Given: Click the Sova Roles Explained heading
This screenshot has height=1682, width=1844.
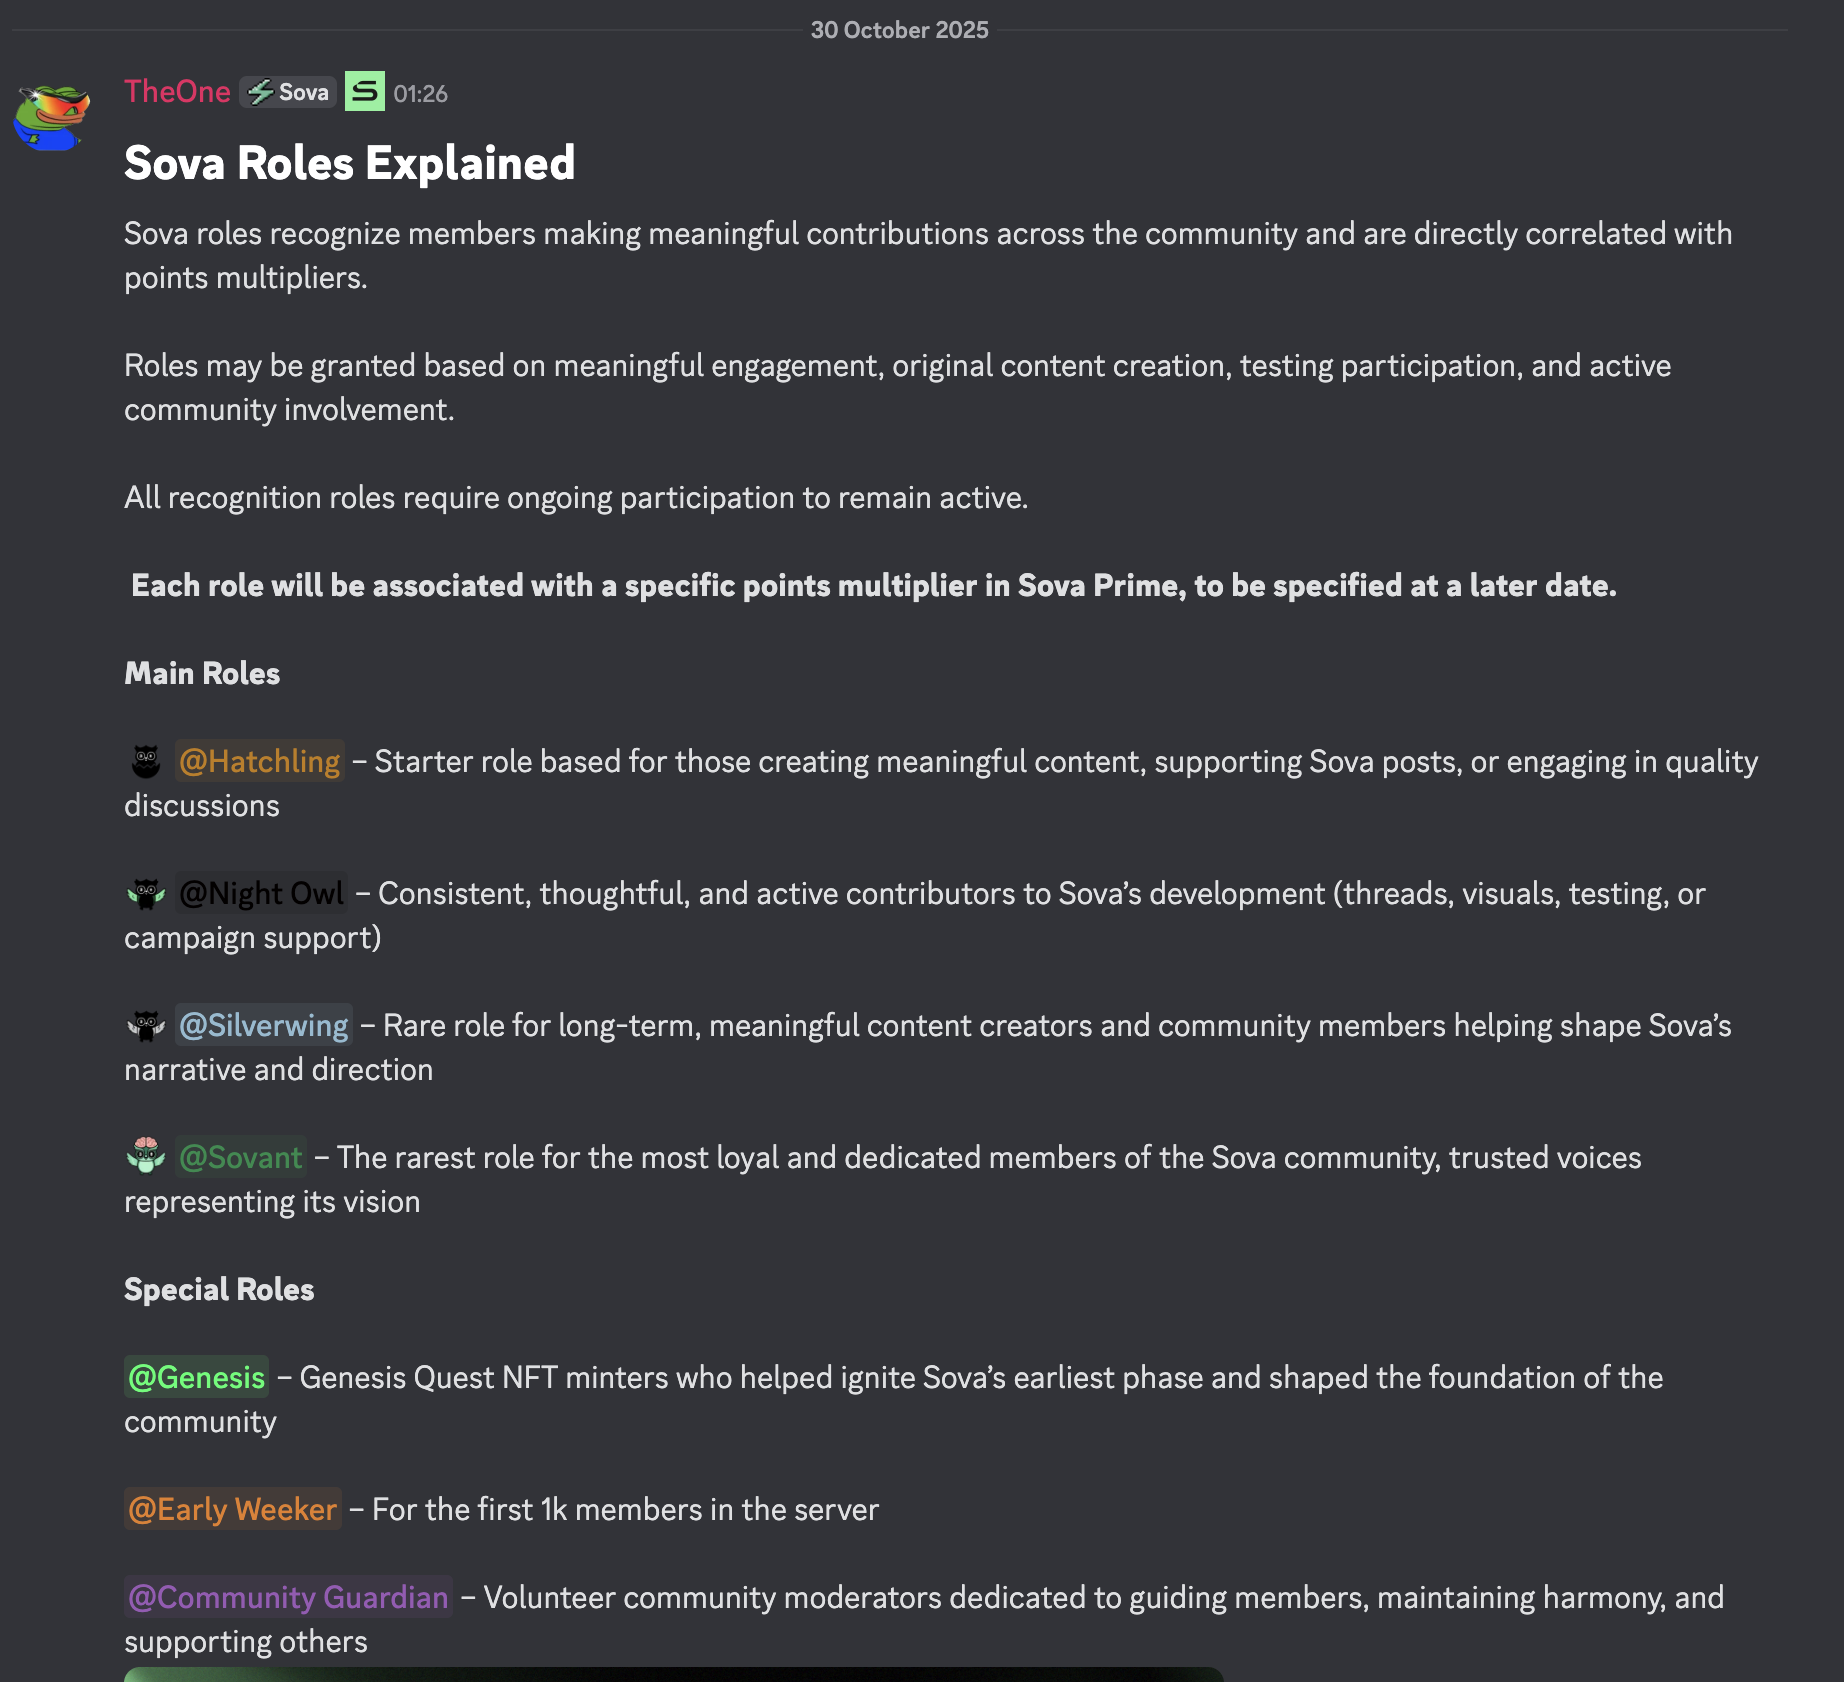Looking at the screenshot, I should (x=350, y=164).
